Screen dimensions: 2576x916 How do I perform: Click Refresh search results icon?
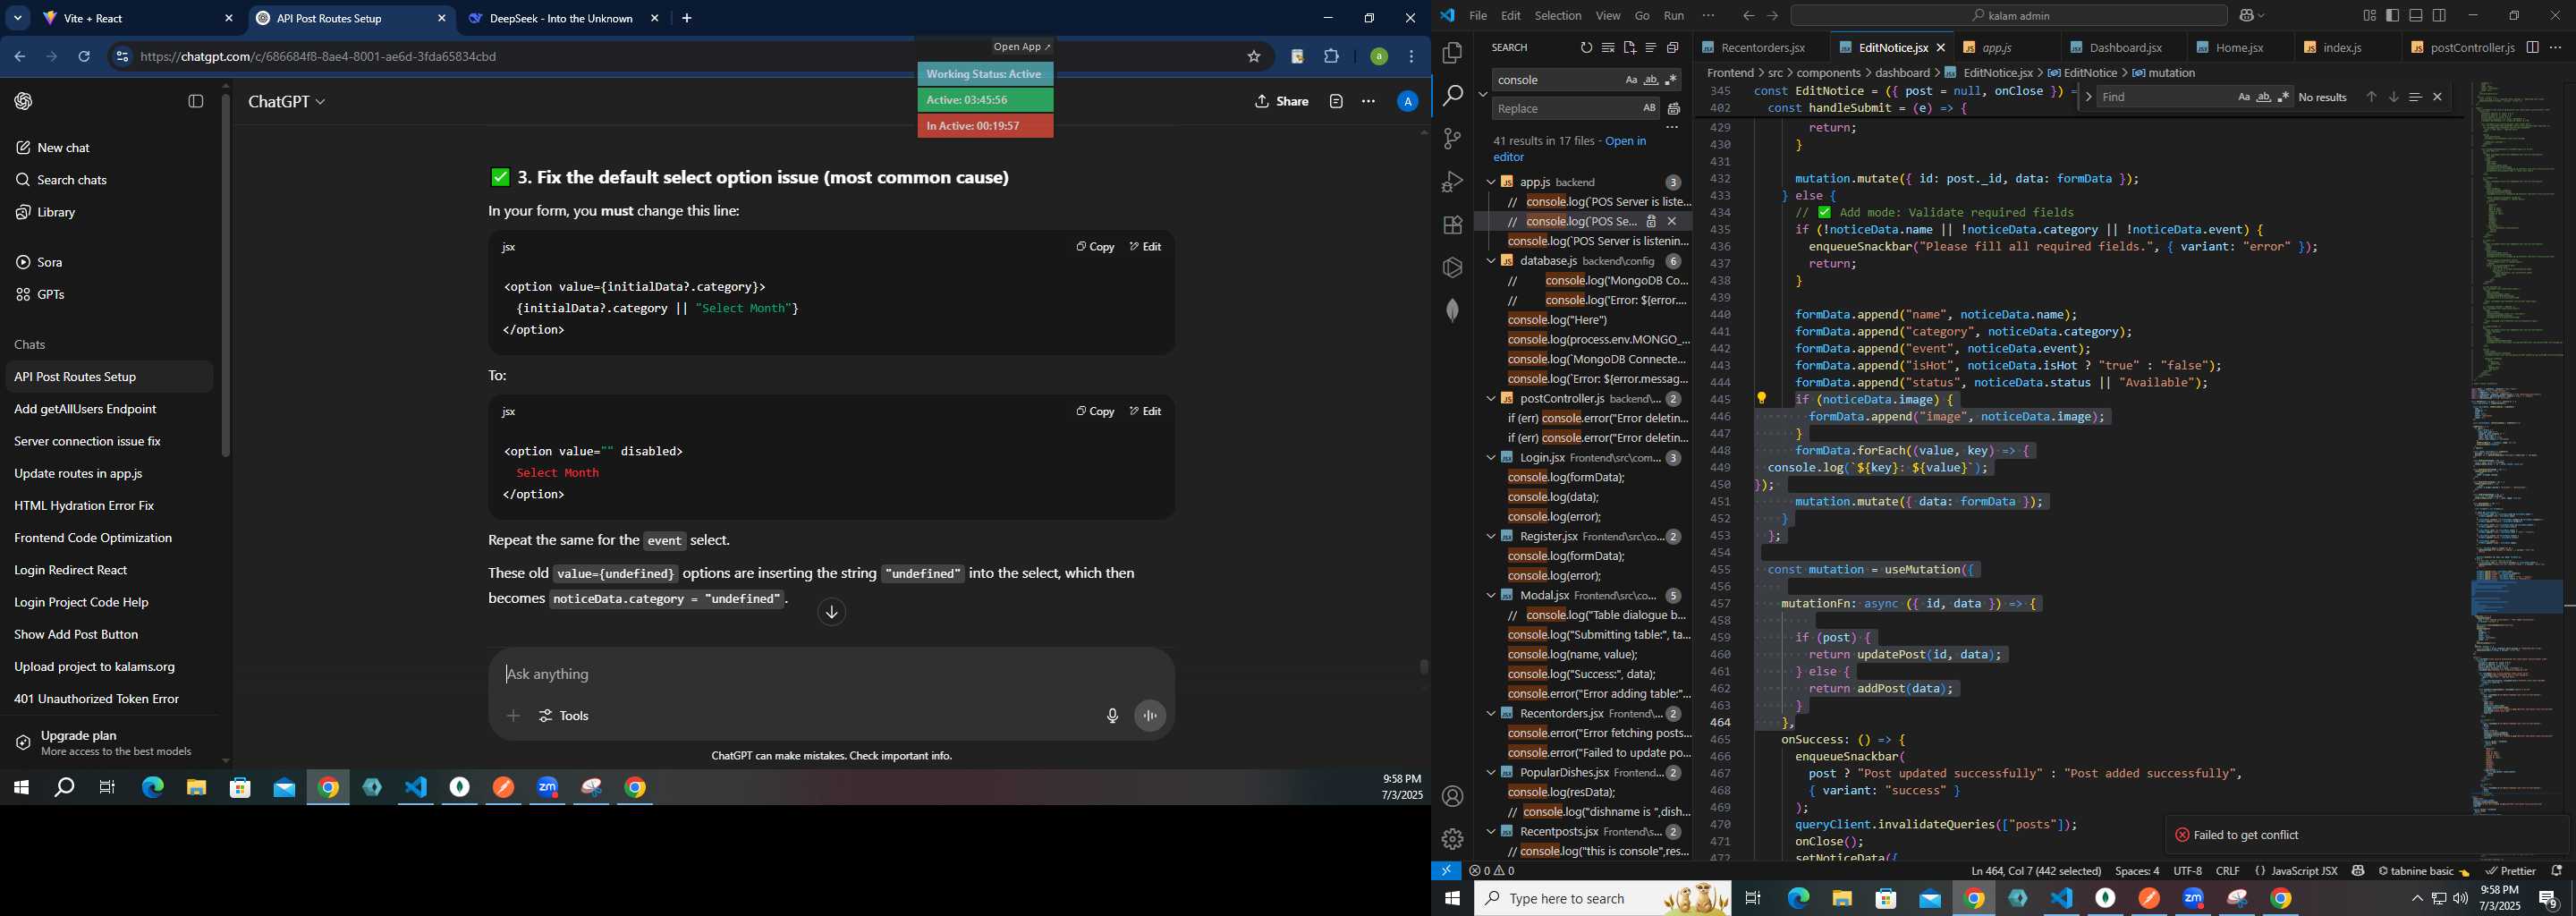[x=1586, y=48]
